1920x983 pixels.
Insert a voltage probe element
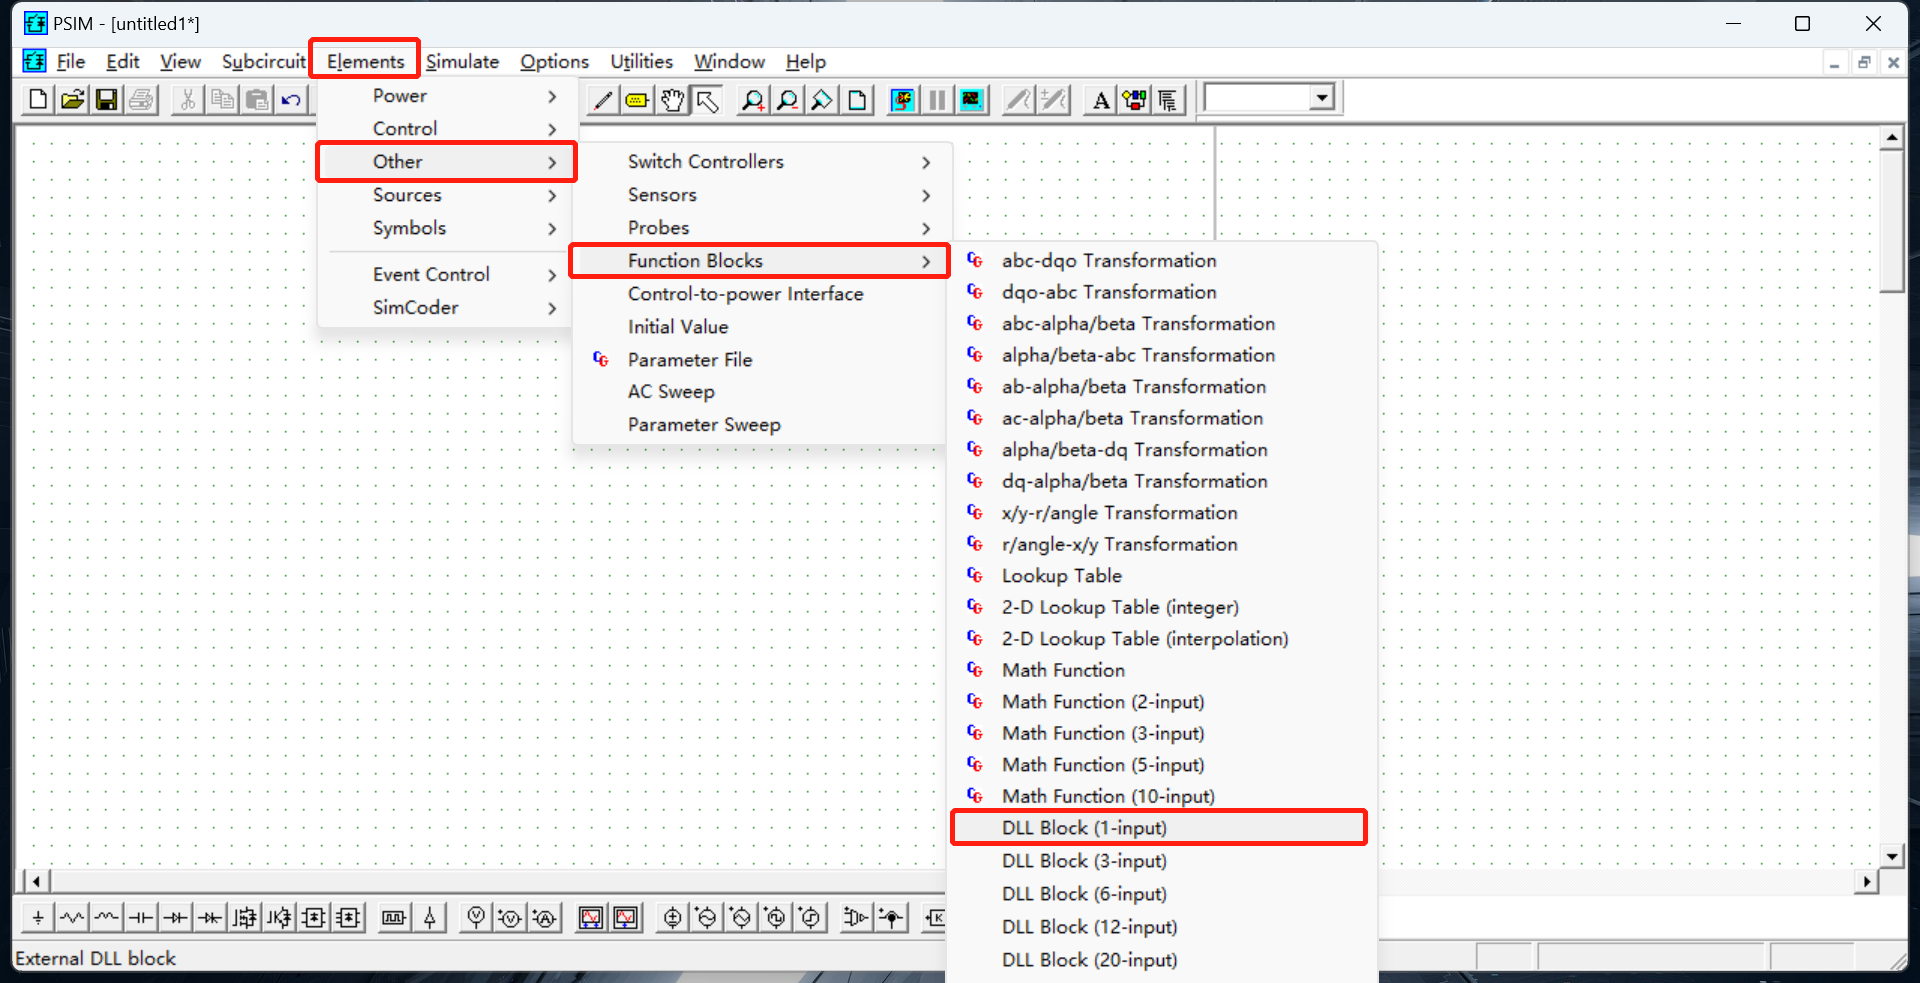click(476, 917)
